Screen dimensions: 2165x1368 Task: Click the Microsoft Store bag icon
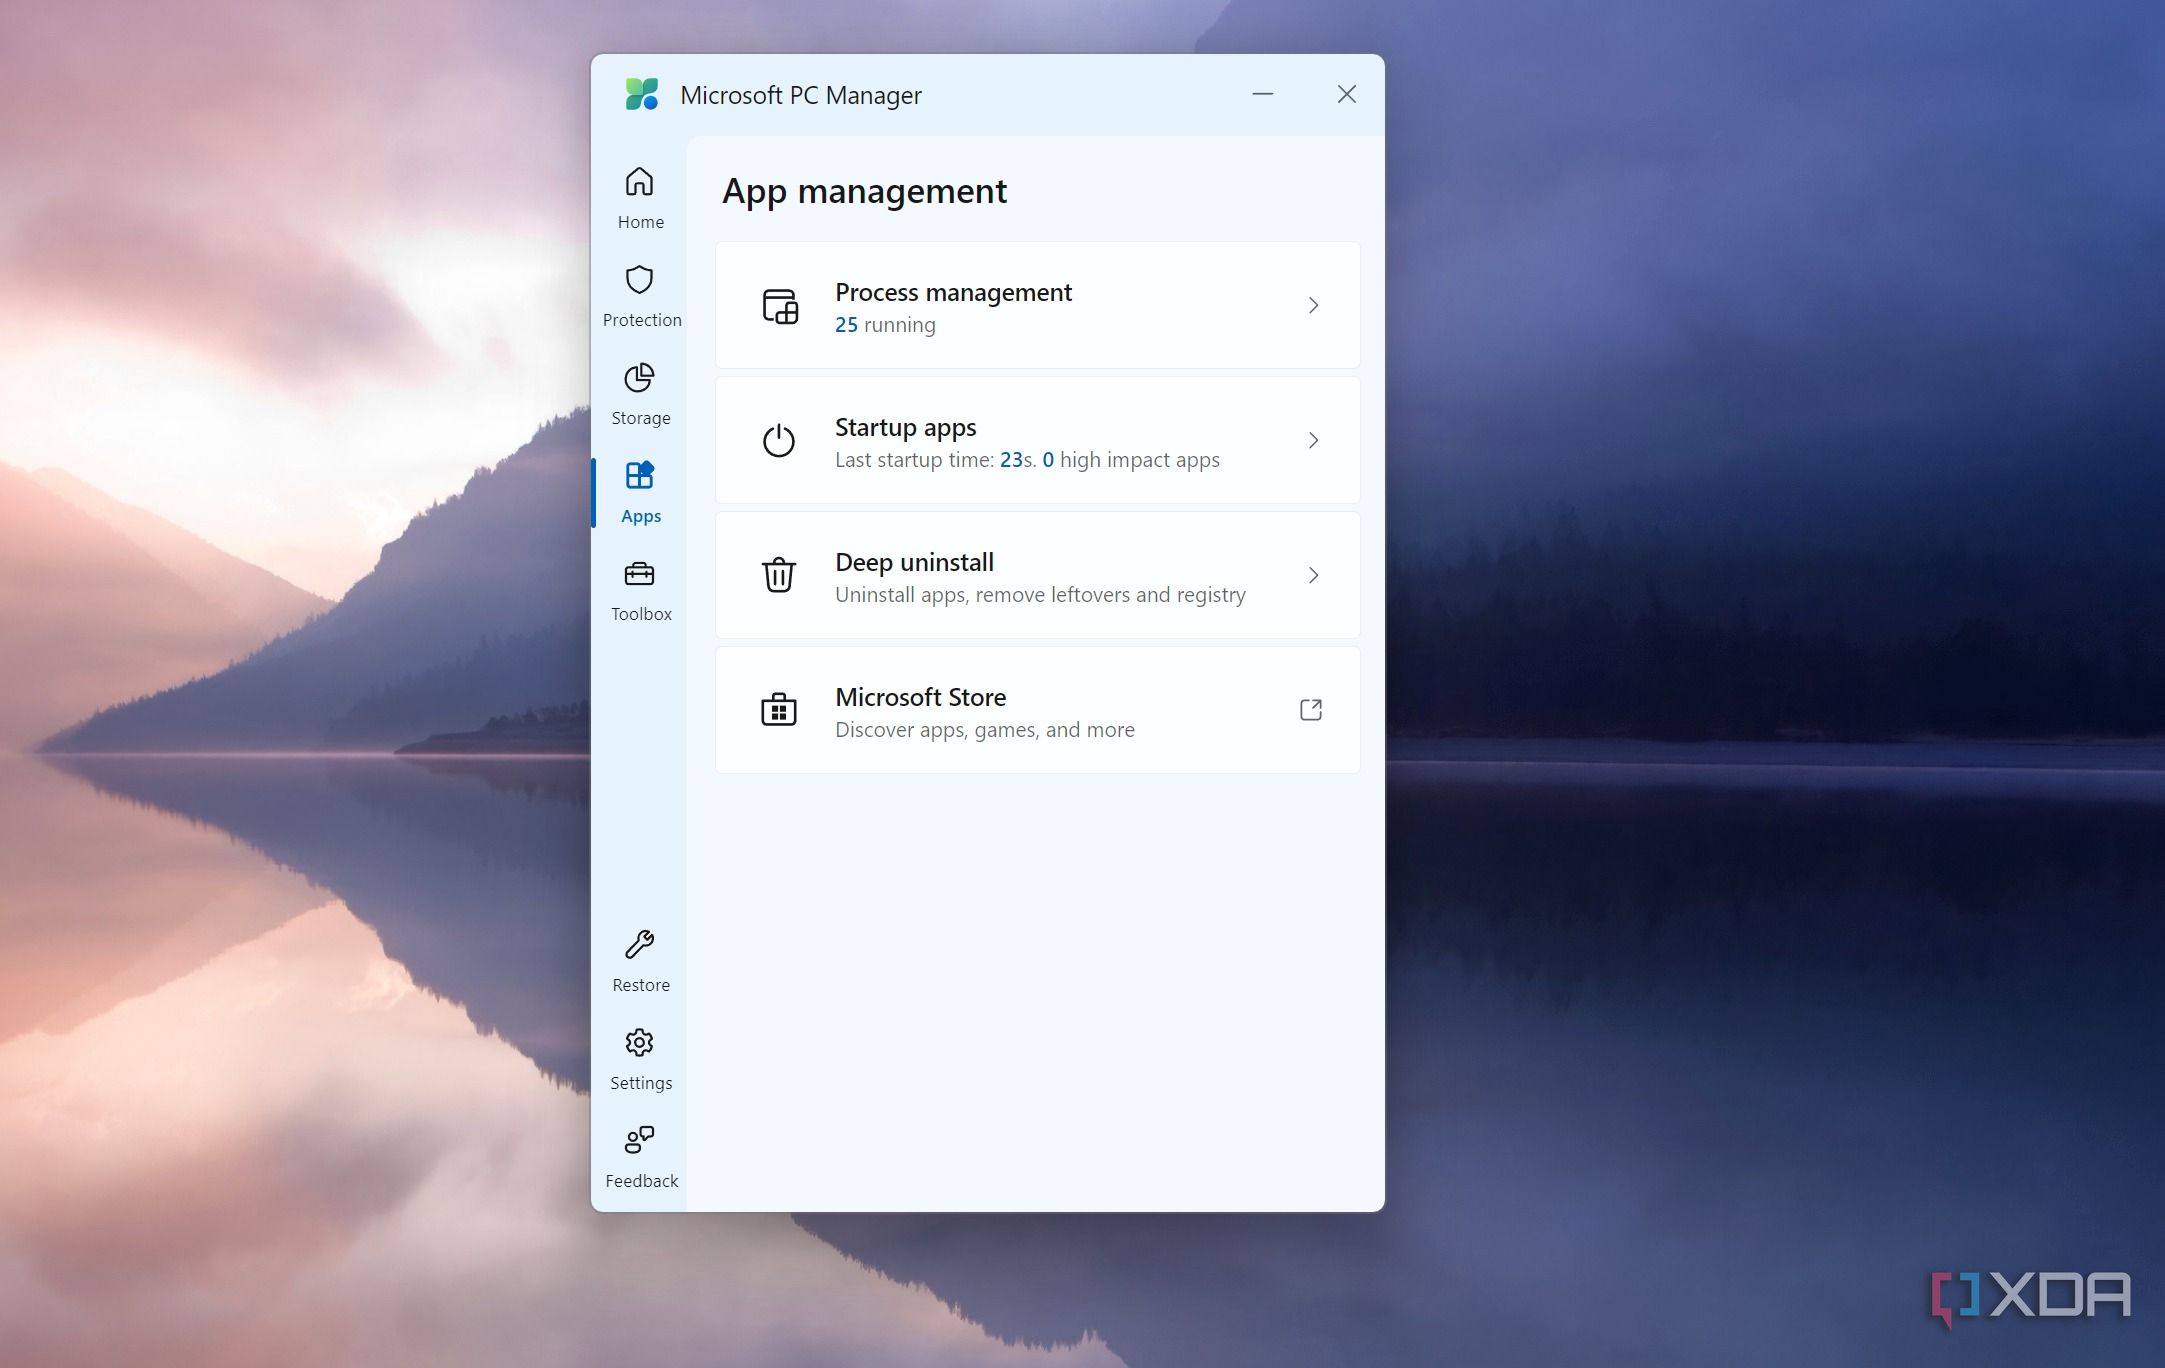[x=779, y=709]
